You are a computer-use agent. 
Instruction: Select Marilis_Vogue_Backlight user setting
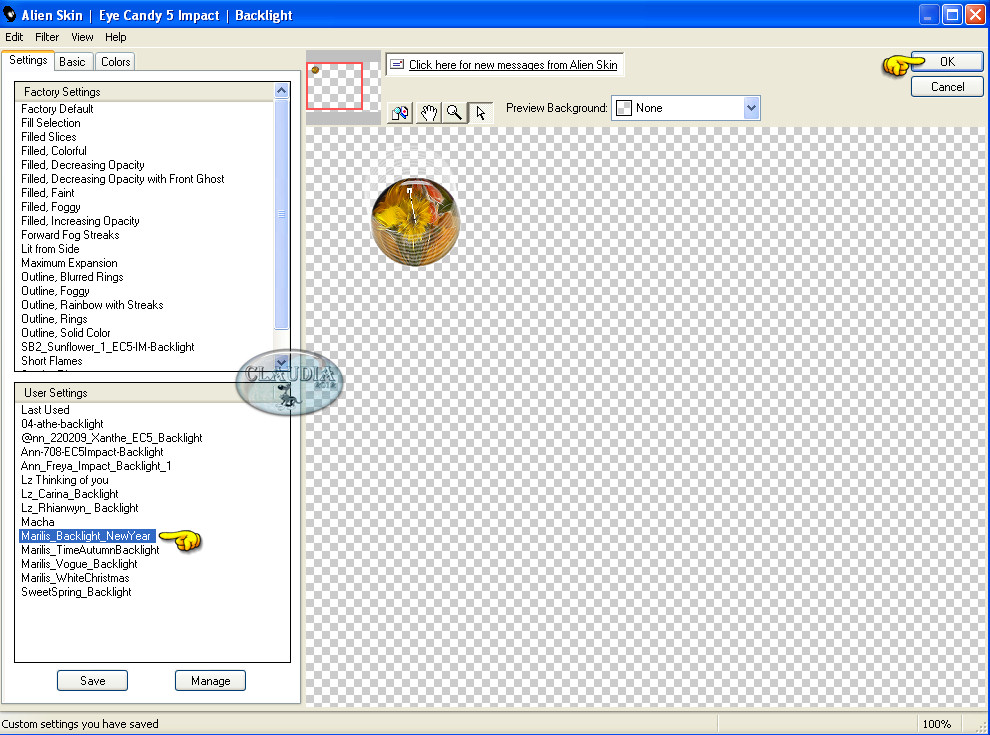[x=80, y=563]
